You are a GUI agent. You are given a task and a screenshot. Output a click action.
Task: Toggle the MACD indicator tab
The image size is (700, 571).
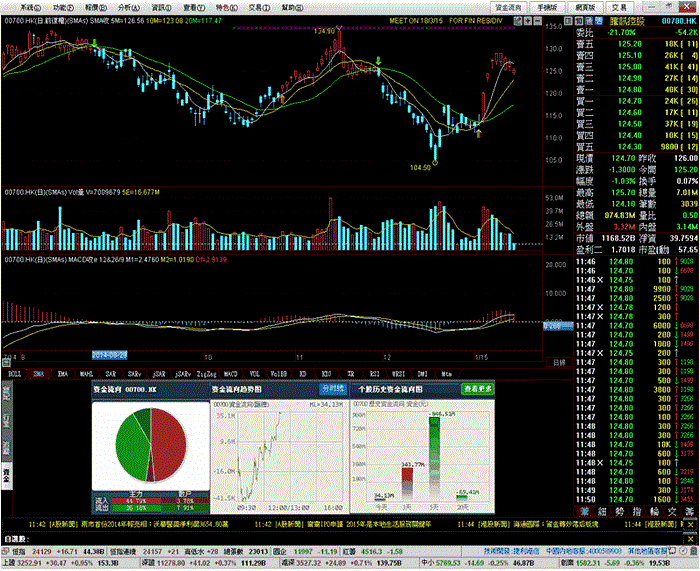click(230, 374)
